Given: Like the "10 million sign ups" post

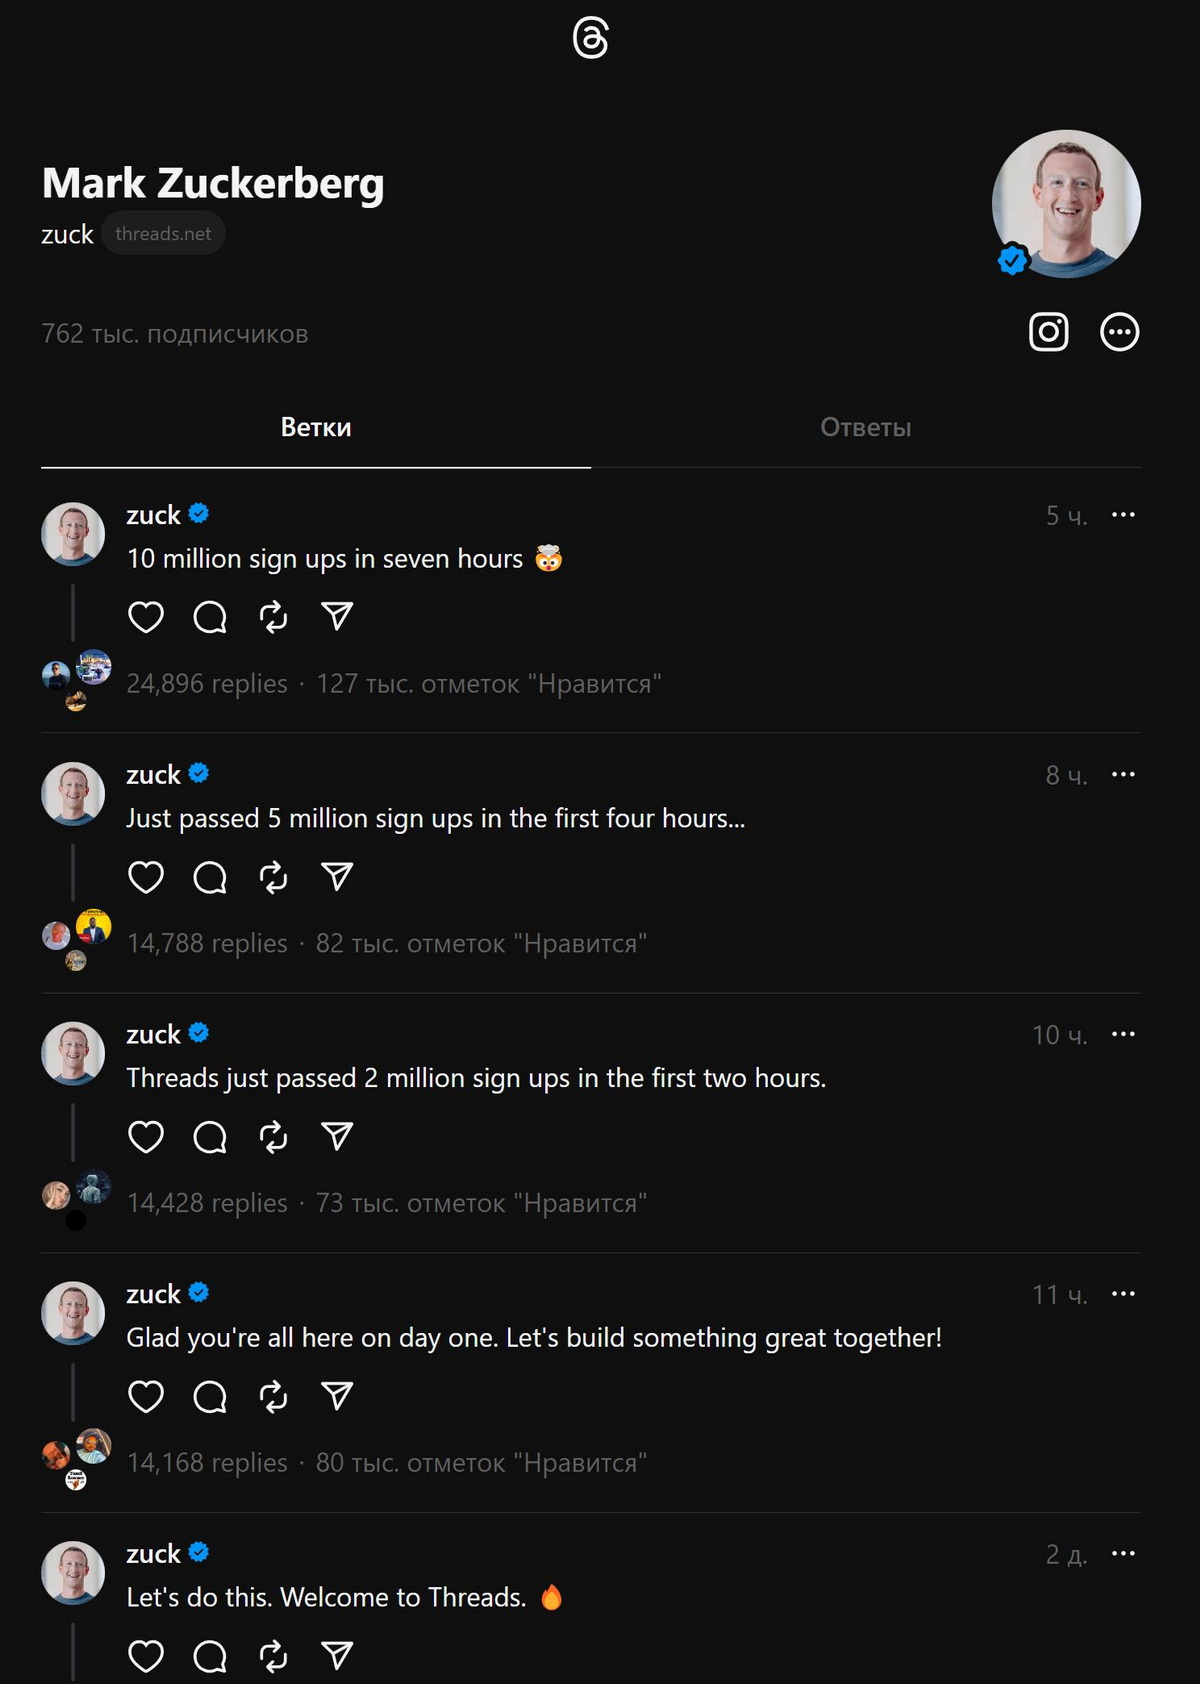Looking at the screenshot, I should [x=146, y=617].
